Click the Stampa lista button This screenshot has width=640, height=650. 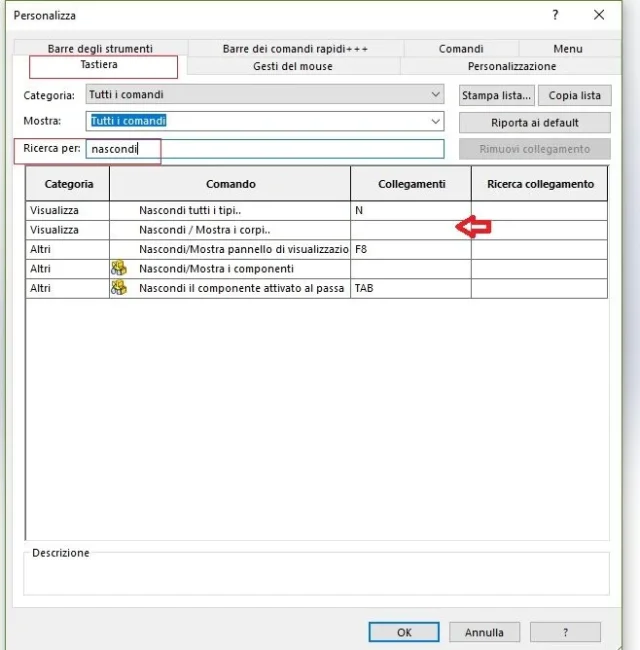[x=496, y=95]
